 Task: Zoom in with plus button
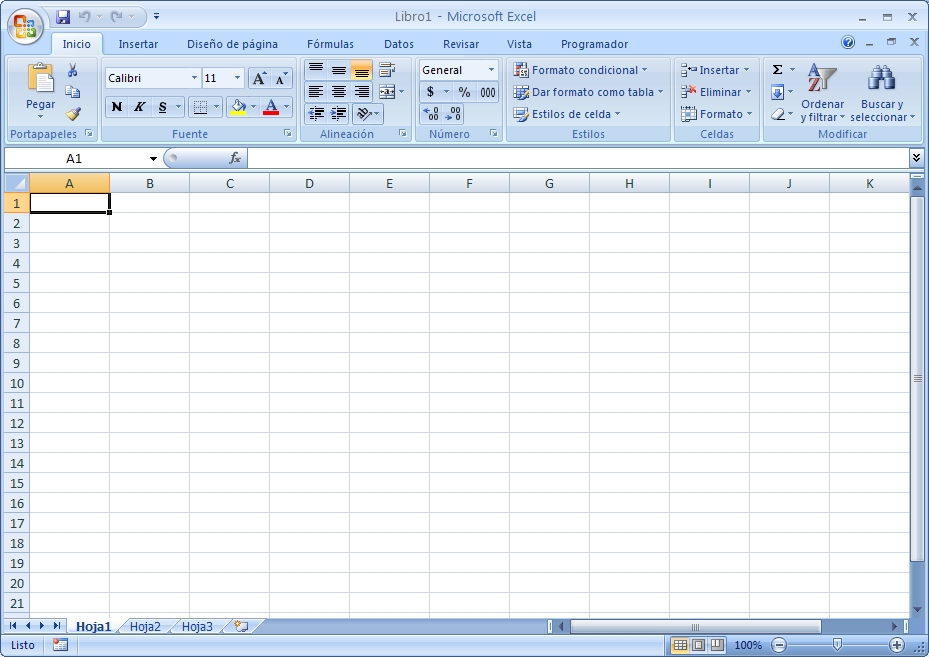click(896, 645)
